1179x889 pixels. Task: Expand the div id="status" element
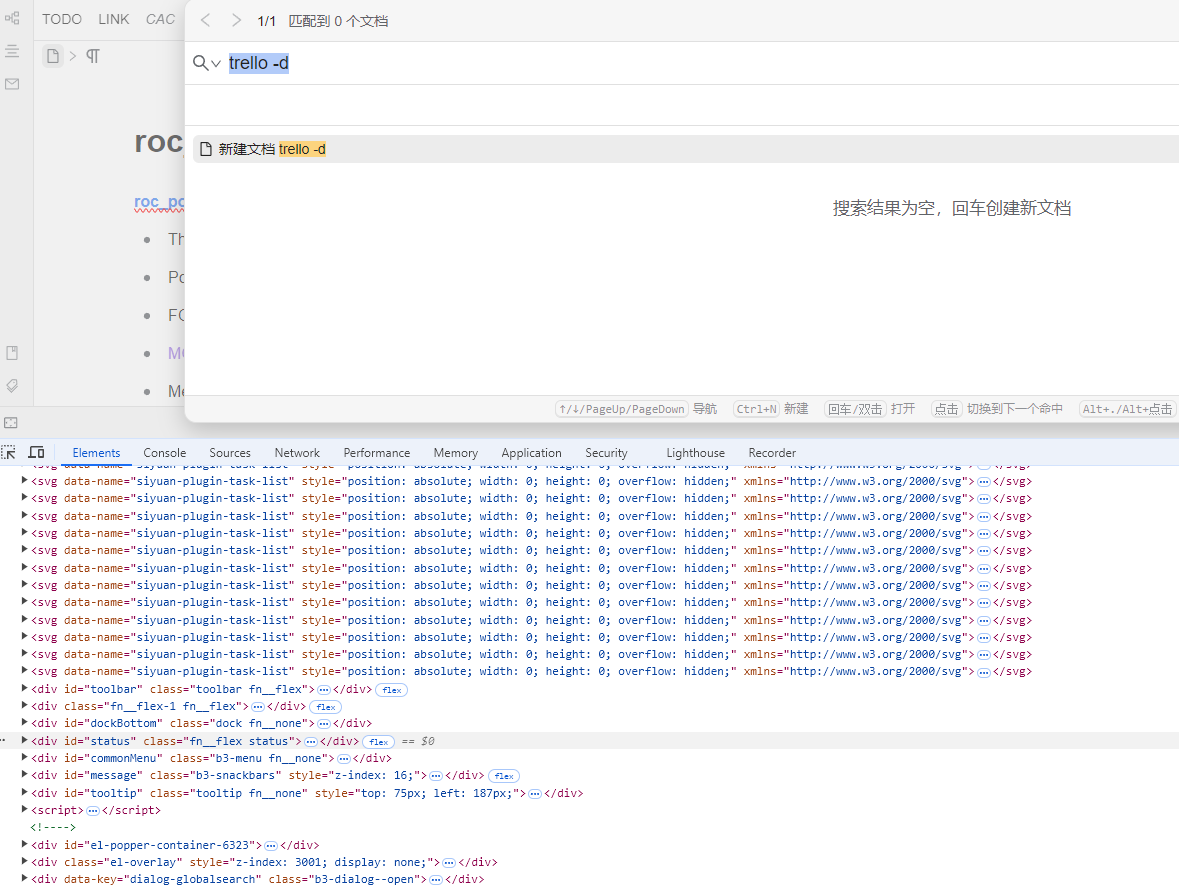coord(25,741)
